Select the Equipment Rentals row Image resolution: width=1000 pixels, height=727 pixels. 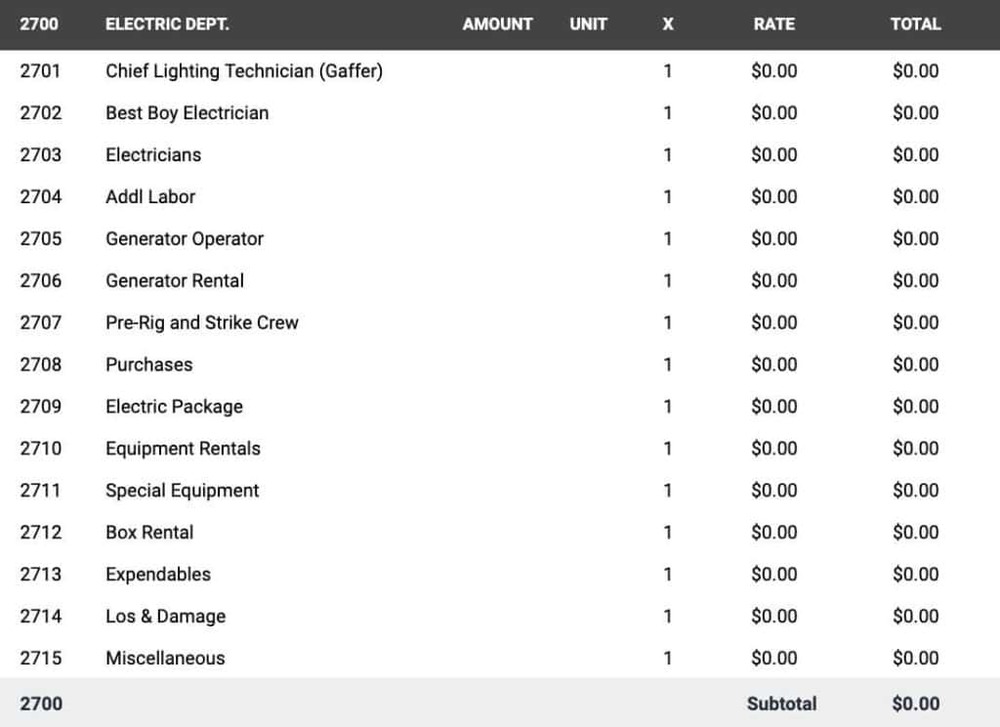click(x=182, y=449)
